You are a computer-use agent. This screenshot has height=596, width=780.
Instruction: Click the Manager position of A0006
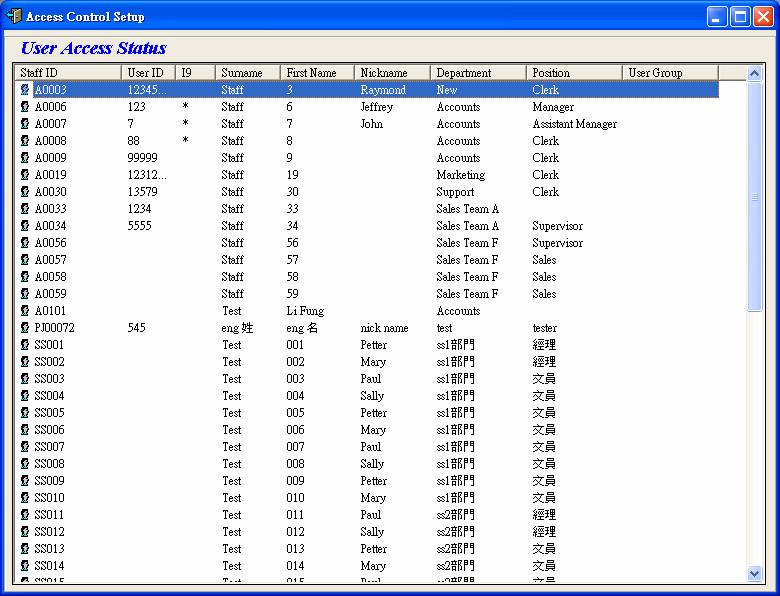[553, 106]
